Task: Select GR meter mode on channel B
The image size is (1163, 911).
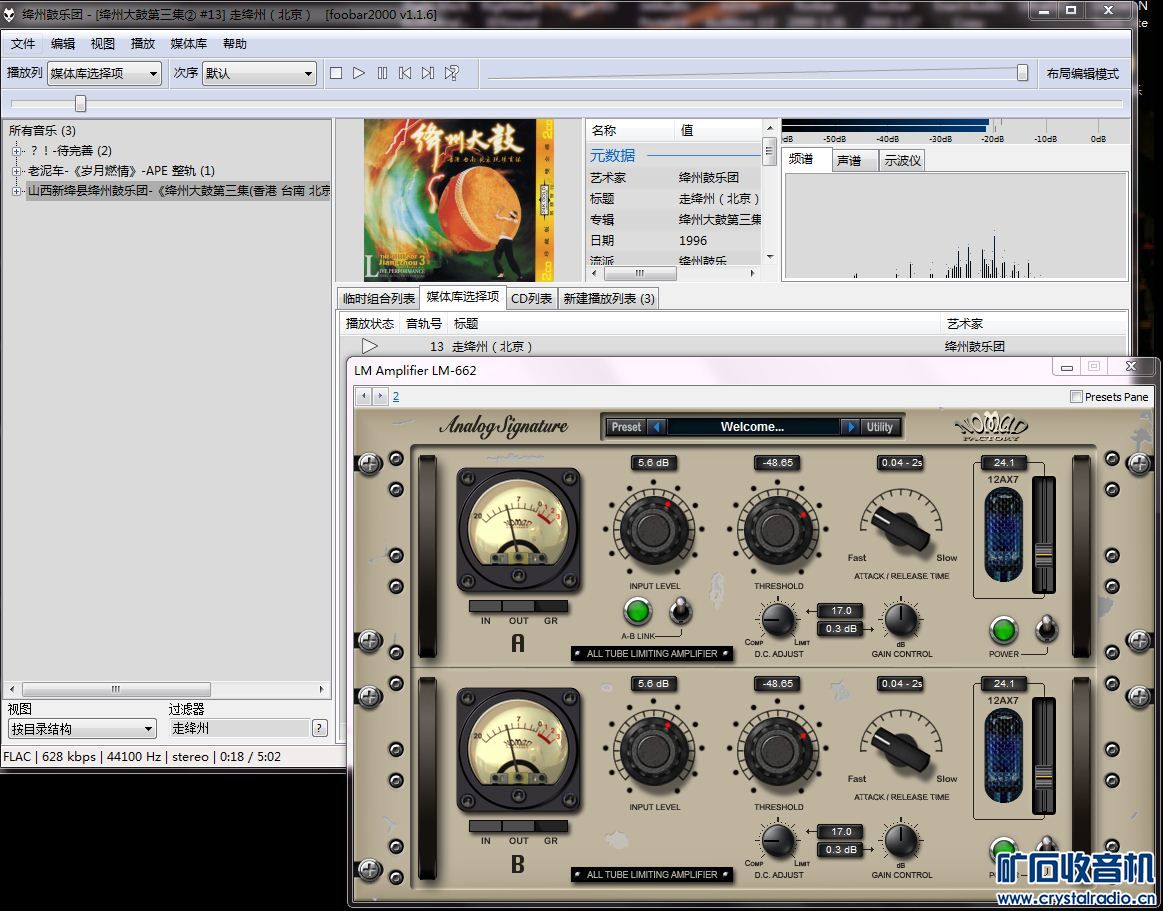Action: pyautogui.click(x=551, y=826)
